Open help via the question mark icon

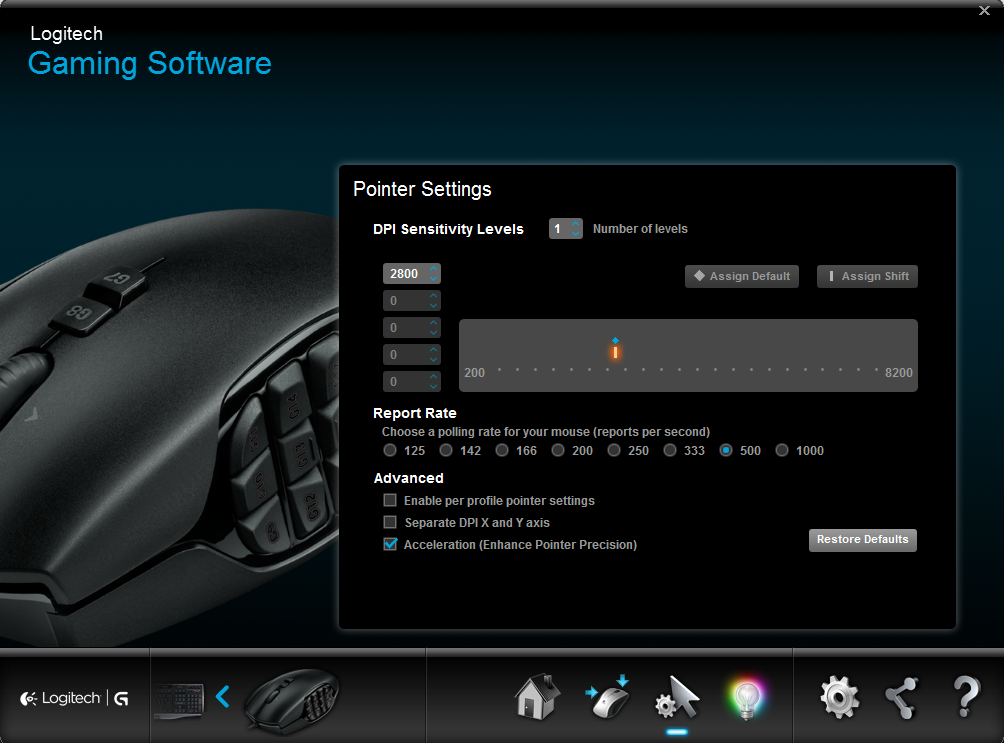point(966,697)
